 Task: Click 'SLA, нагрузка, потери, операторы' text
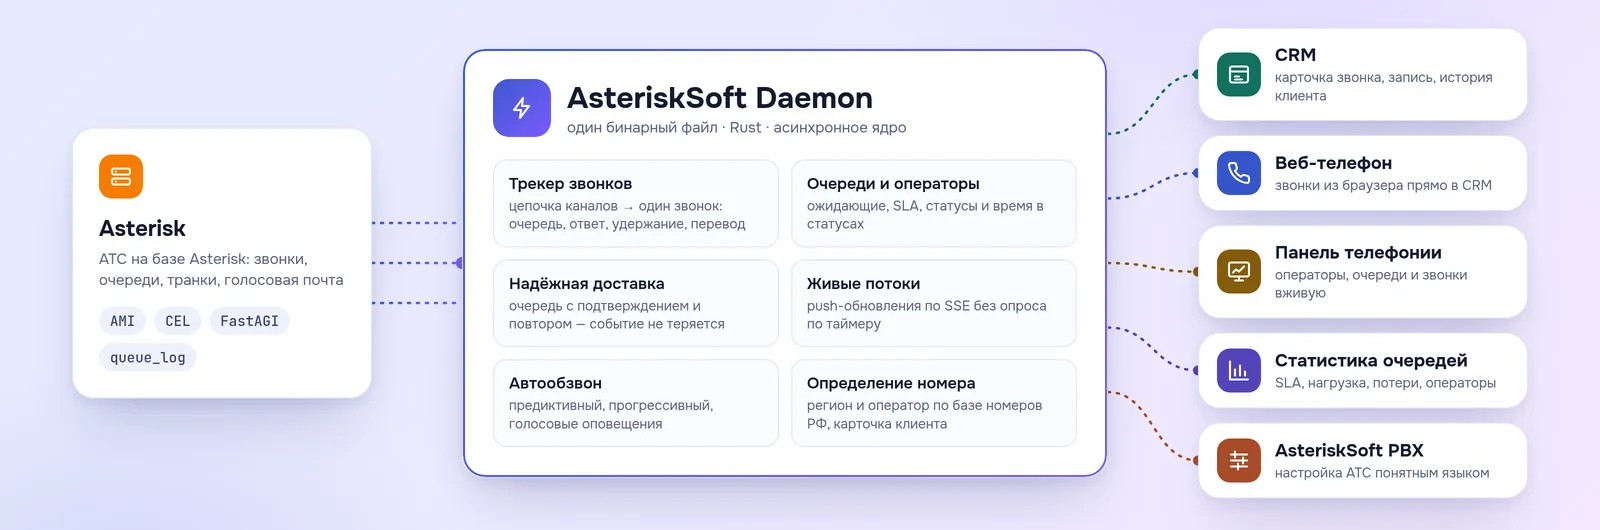point(1385,383)
